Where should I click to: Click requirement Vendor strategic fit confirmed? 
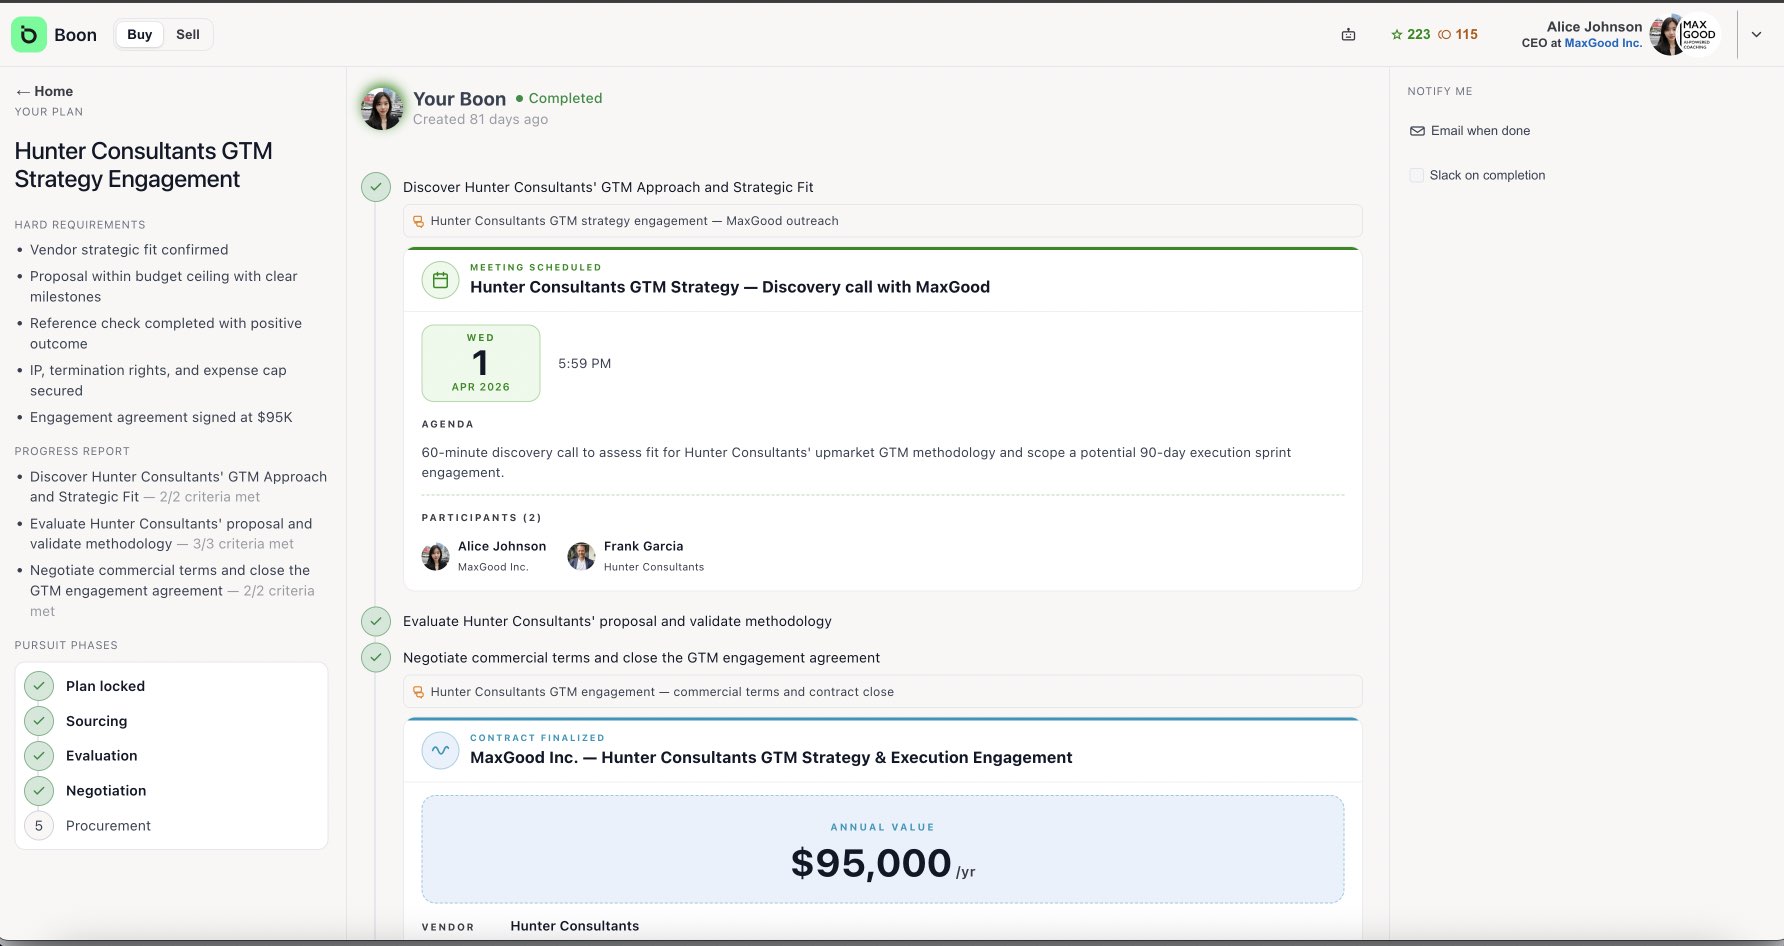tap(129, 250)
